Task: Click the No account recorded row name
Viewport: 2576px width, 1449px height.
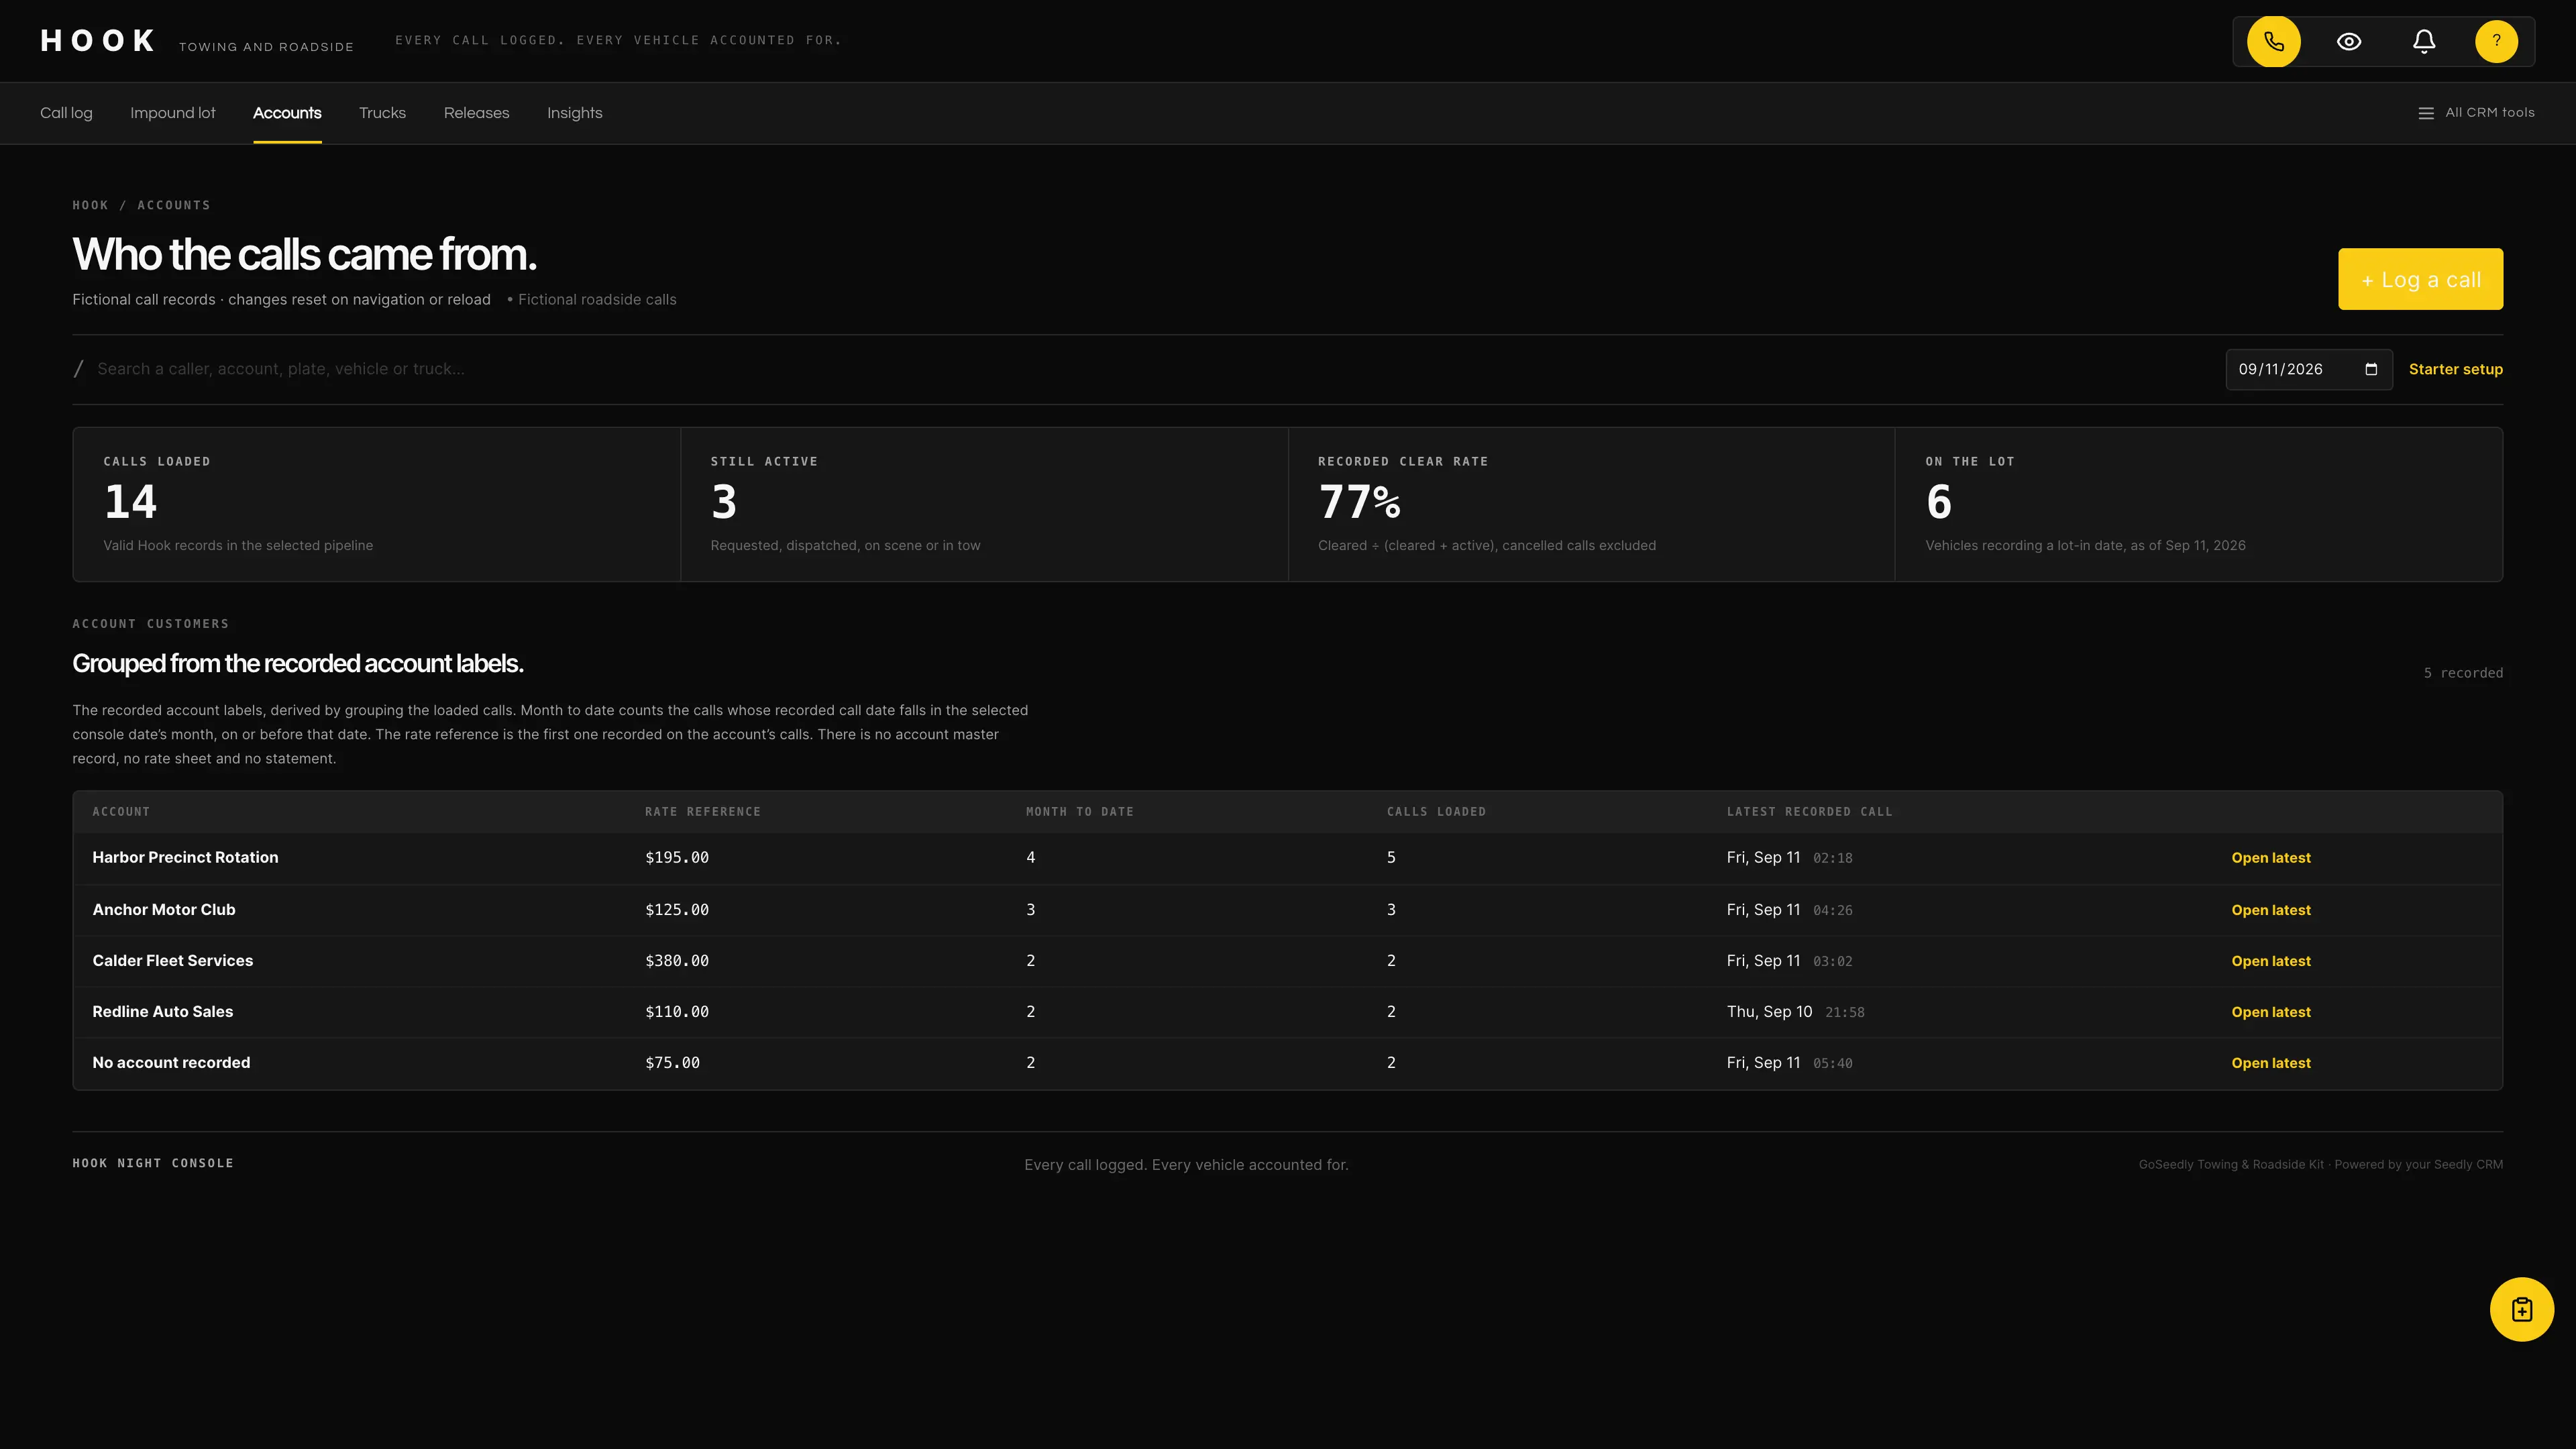Action: [x=171, y=1062]
